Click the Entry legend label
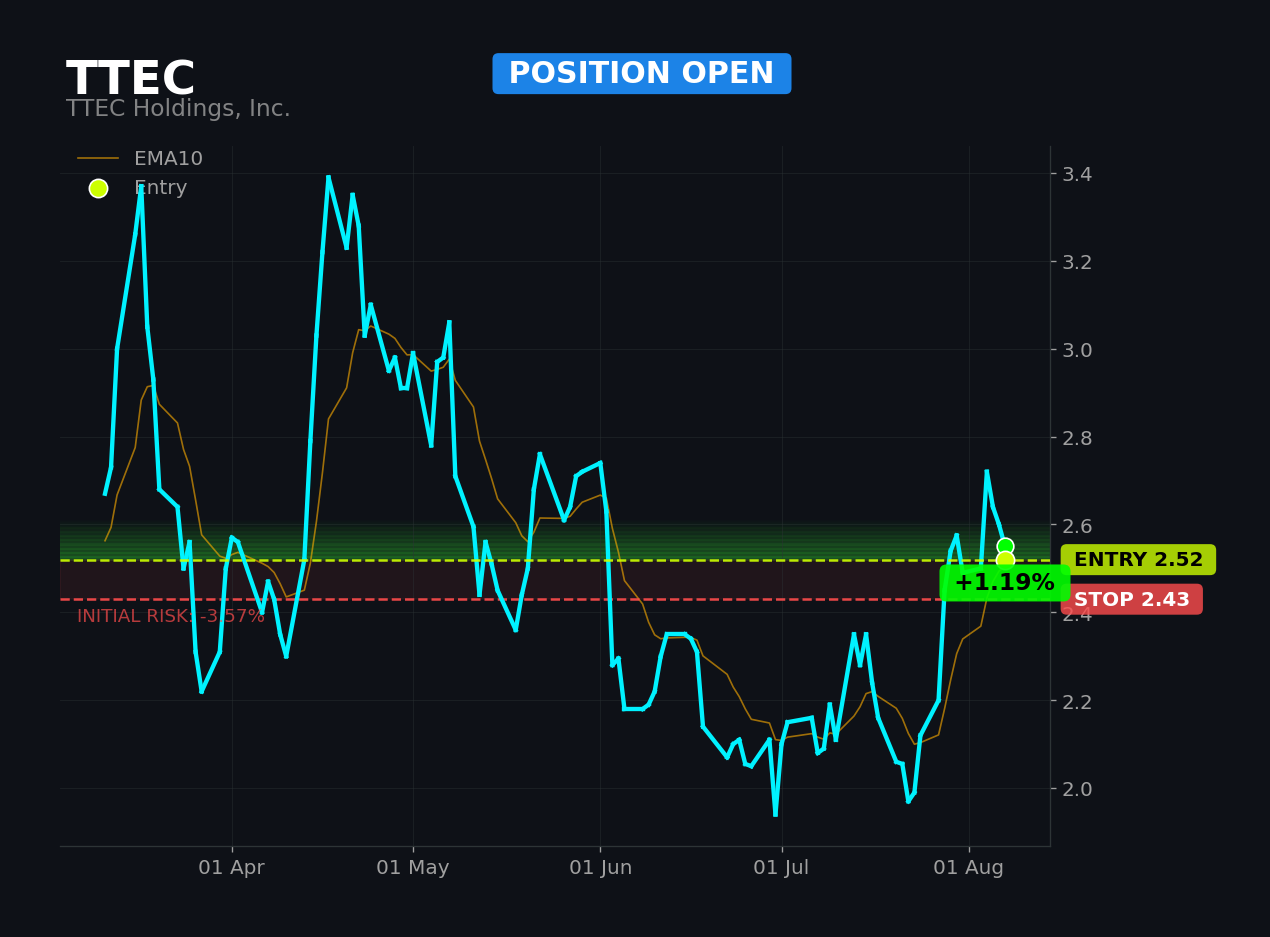The height and width of the screenshot is (937, 1270). [160, 188]
